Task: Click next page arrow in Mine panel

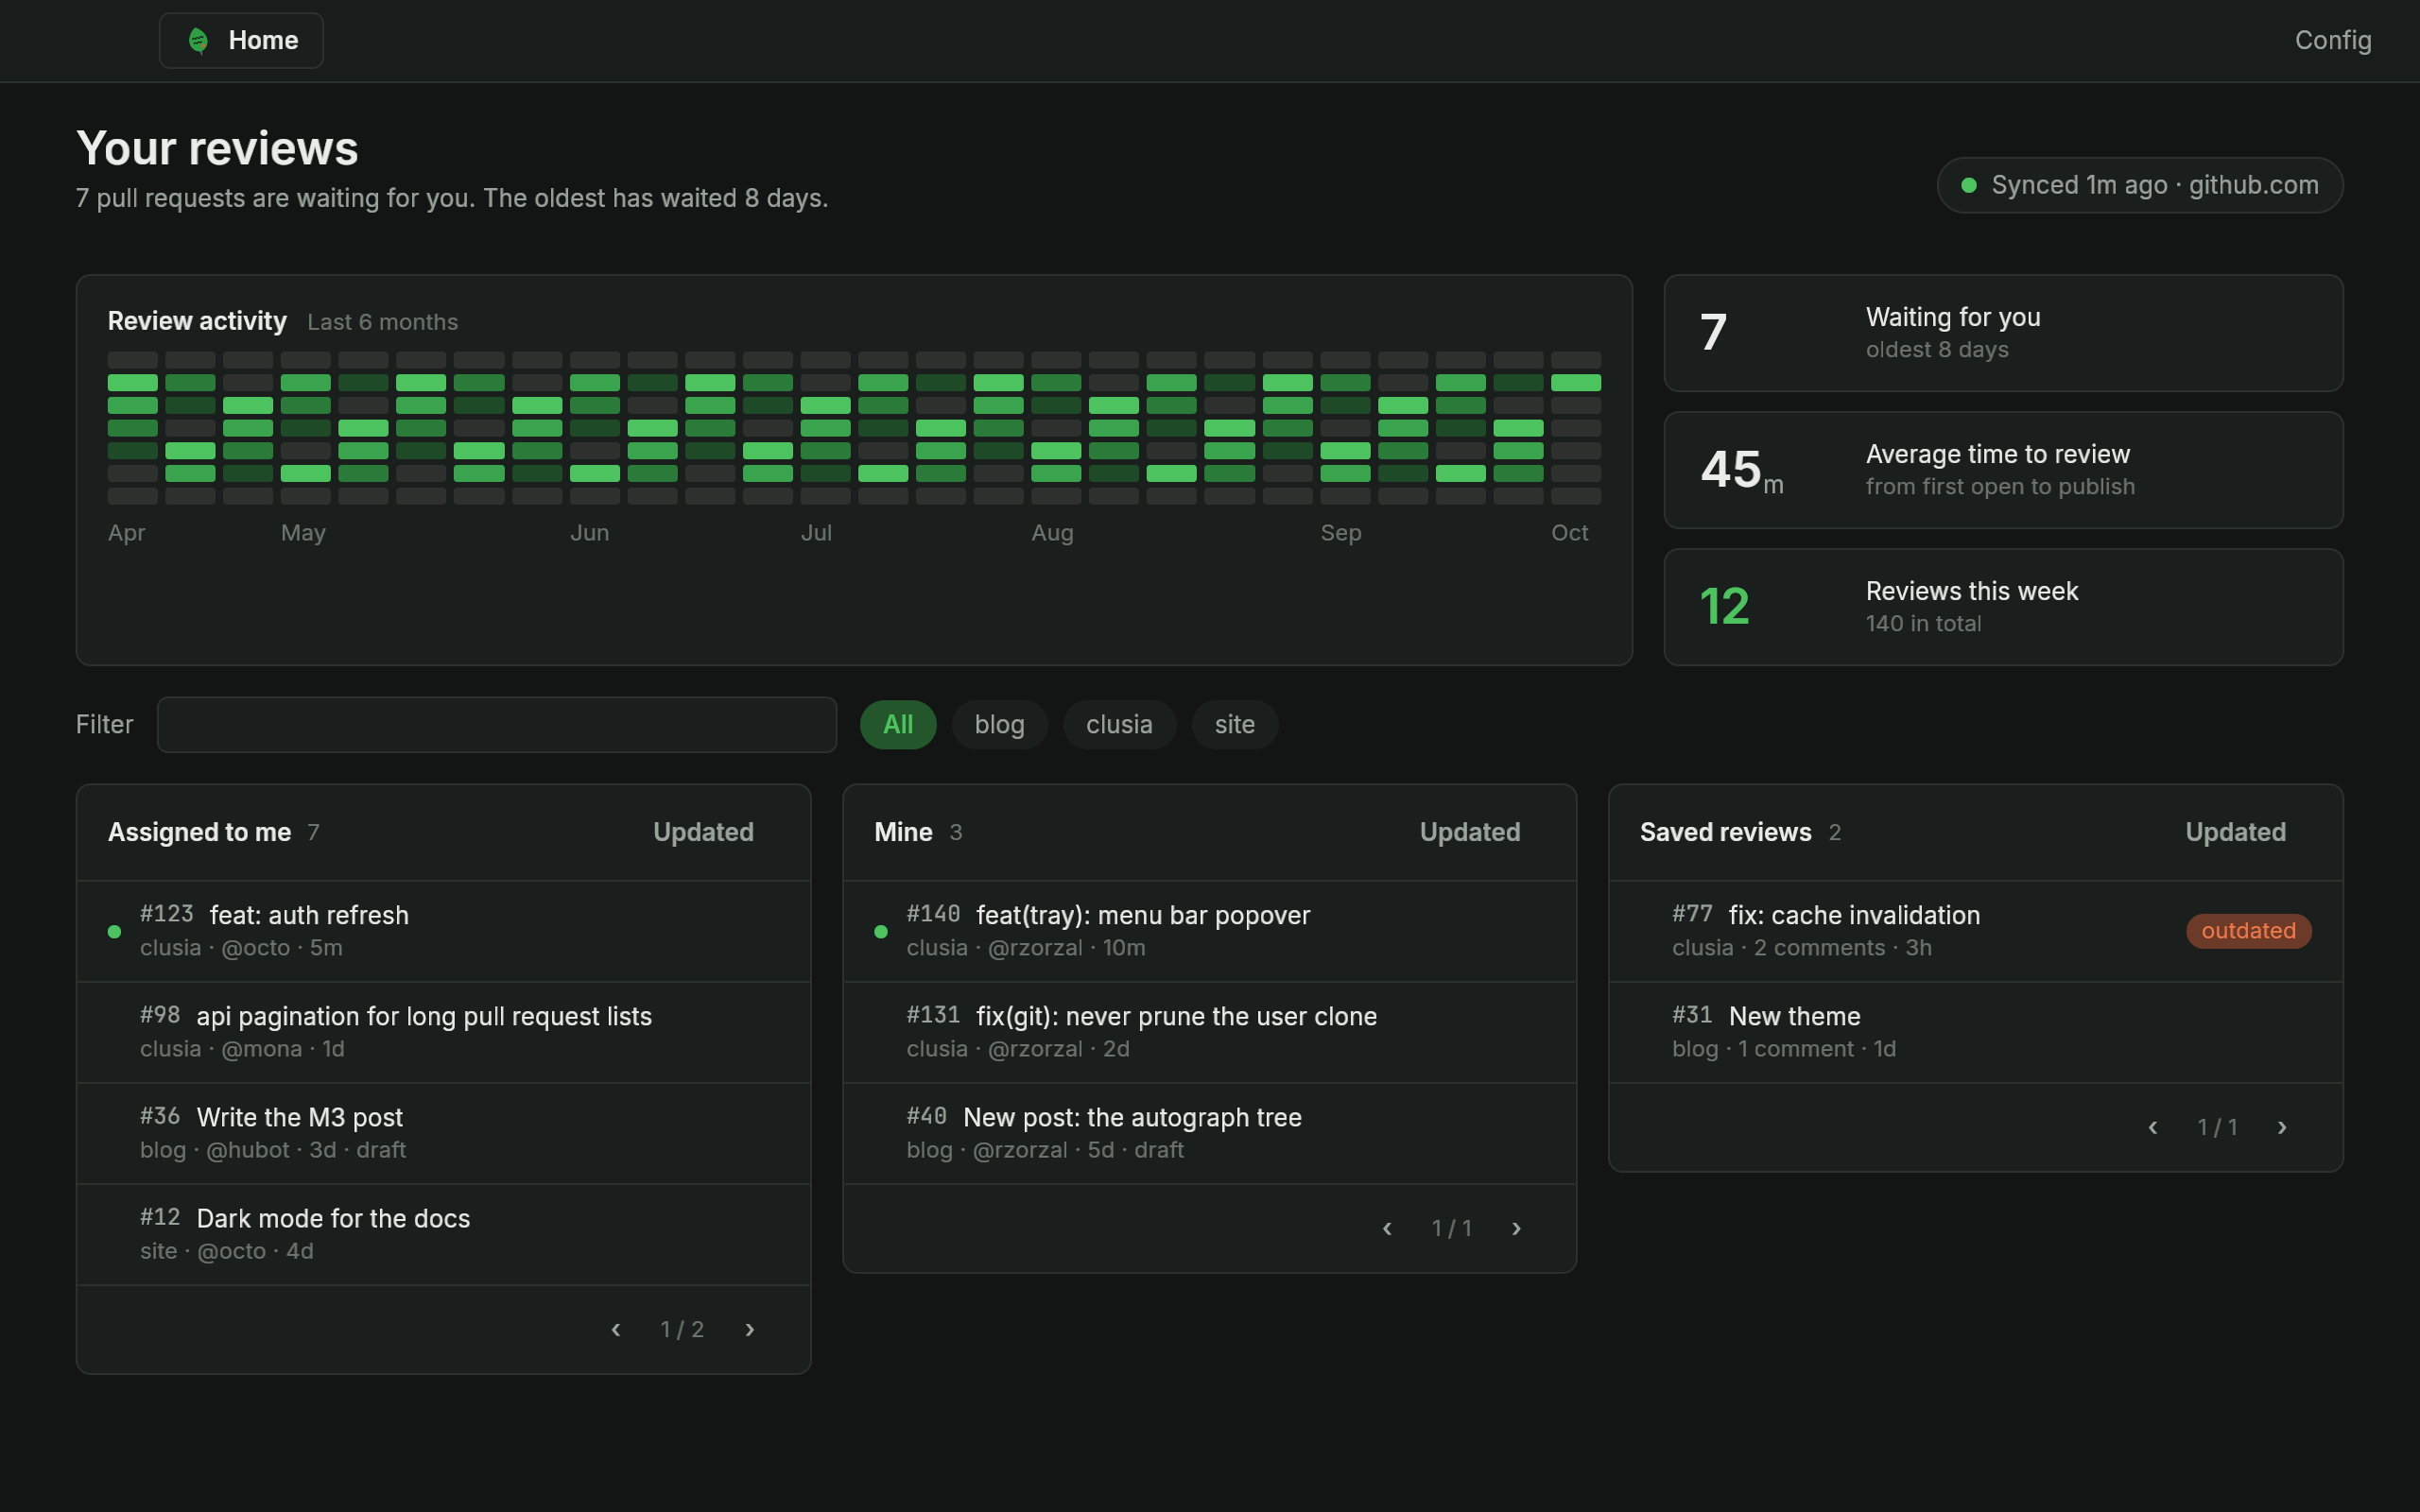Action: tap(1516, 1228)
